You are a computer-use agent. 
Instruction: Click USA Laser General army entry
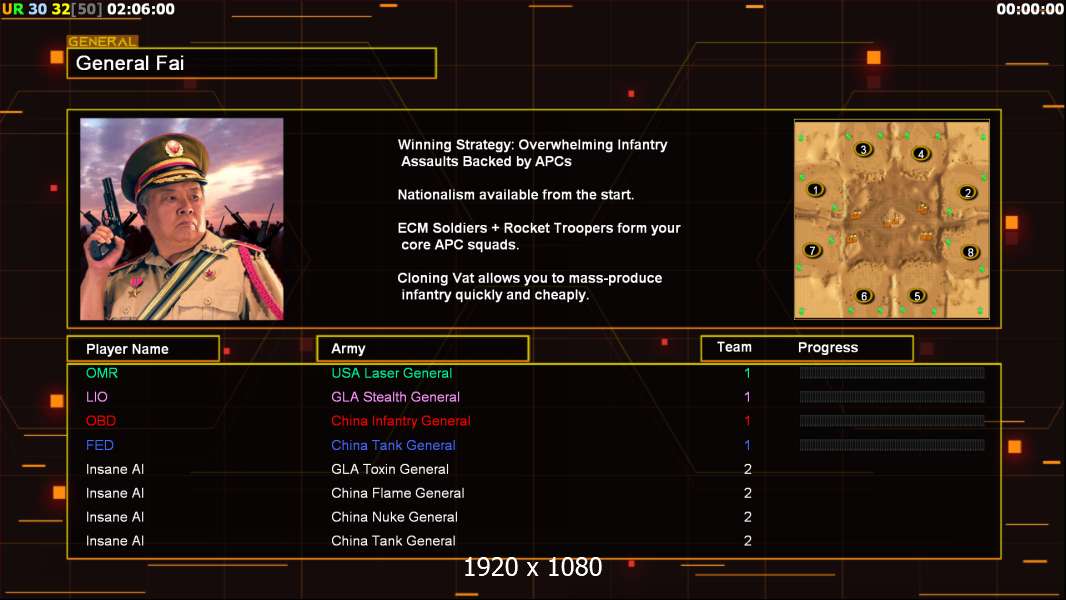(392, 373)
